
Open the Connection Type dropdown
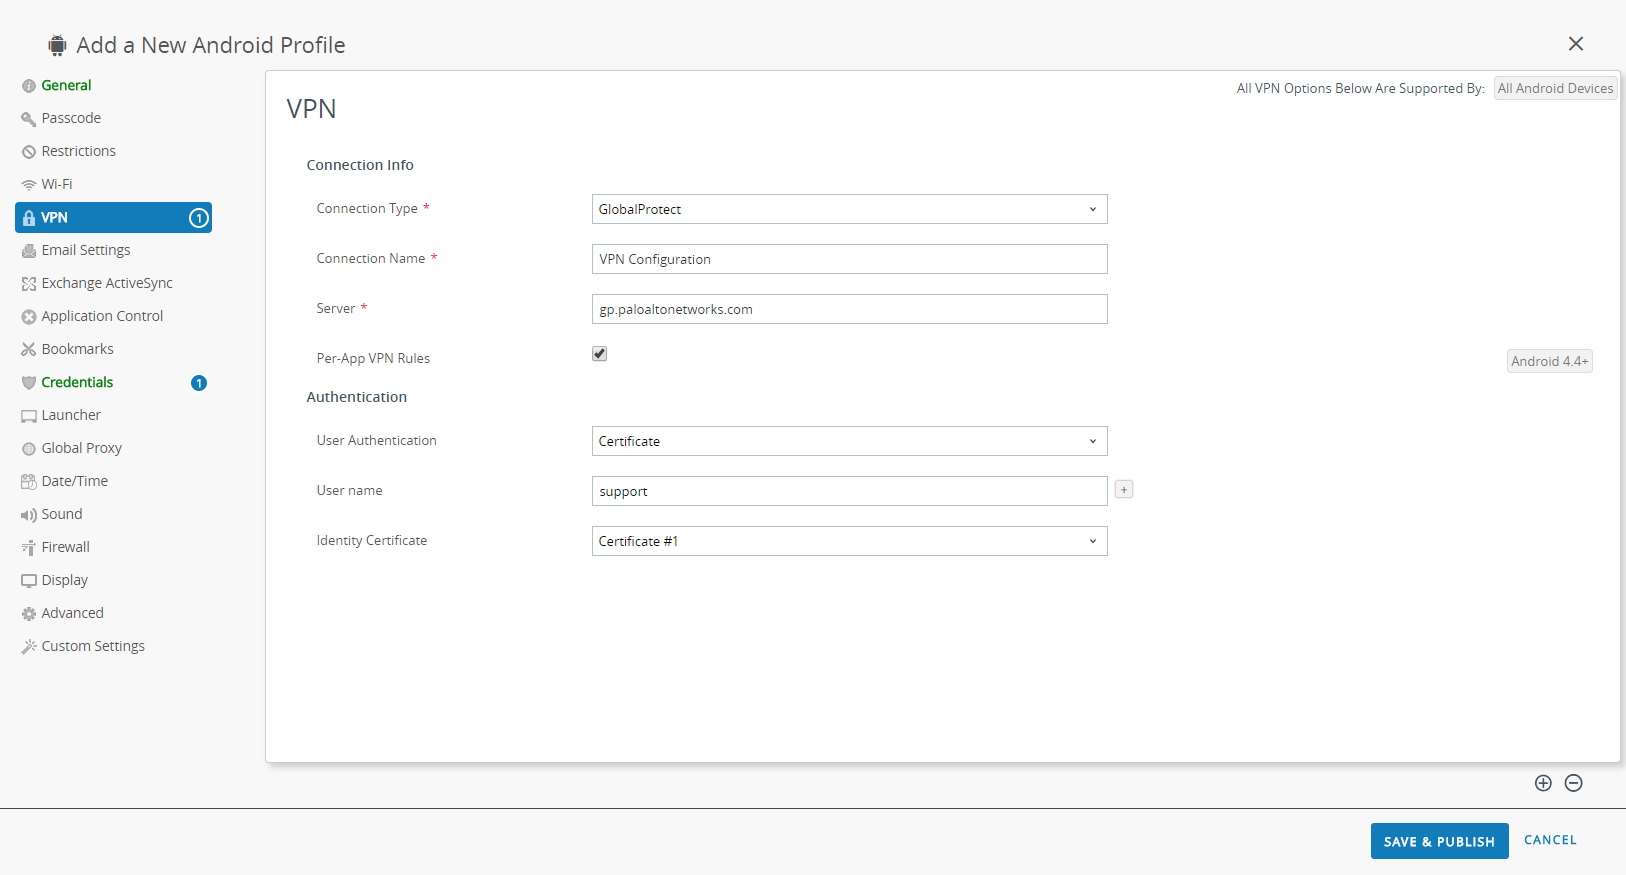pyautogui.click(x=849, y=209)
